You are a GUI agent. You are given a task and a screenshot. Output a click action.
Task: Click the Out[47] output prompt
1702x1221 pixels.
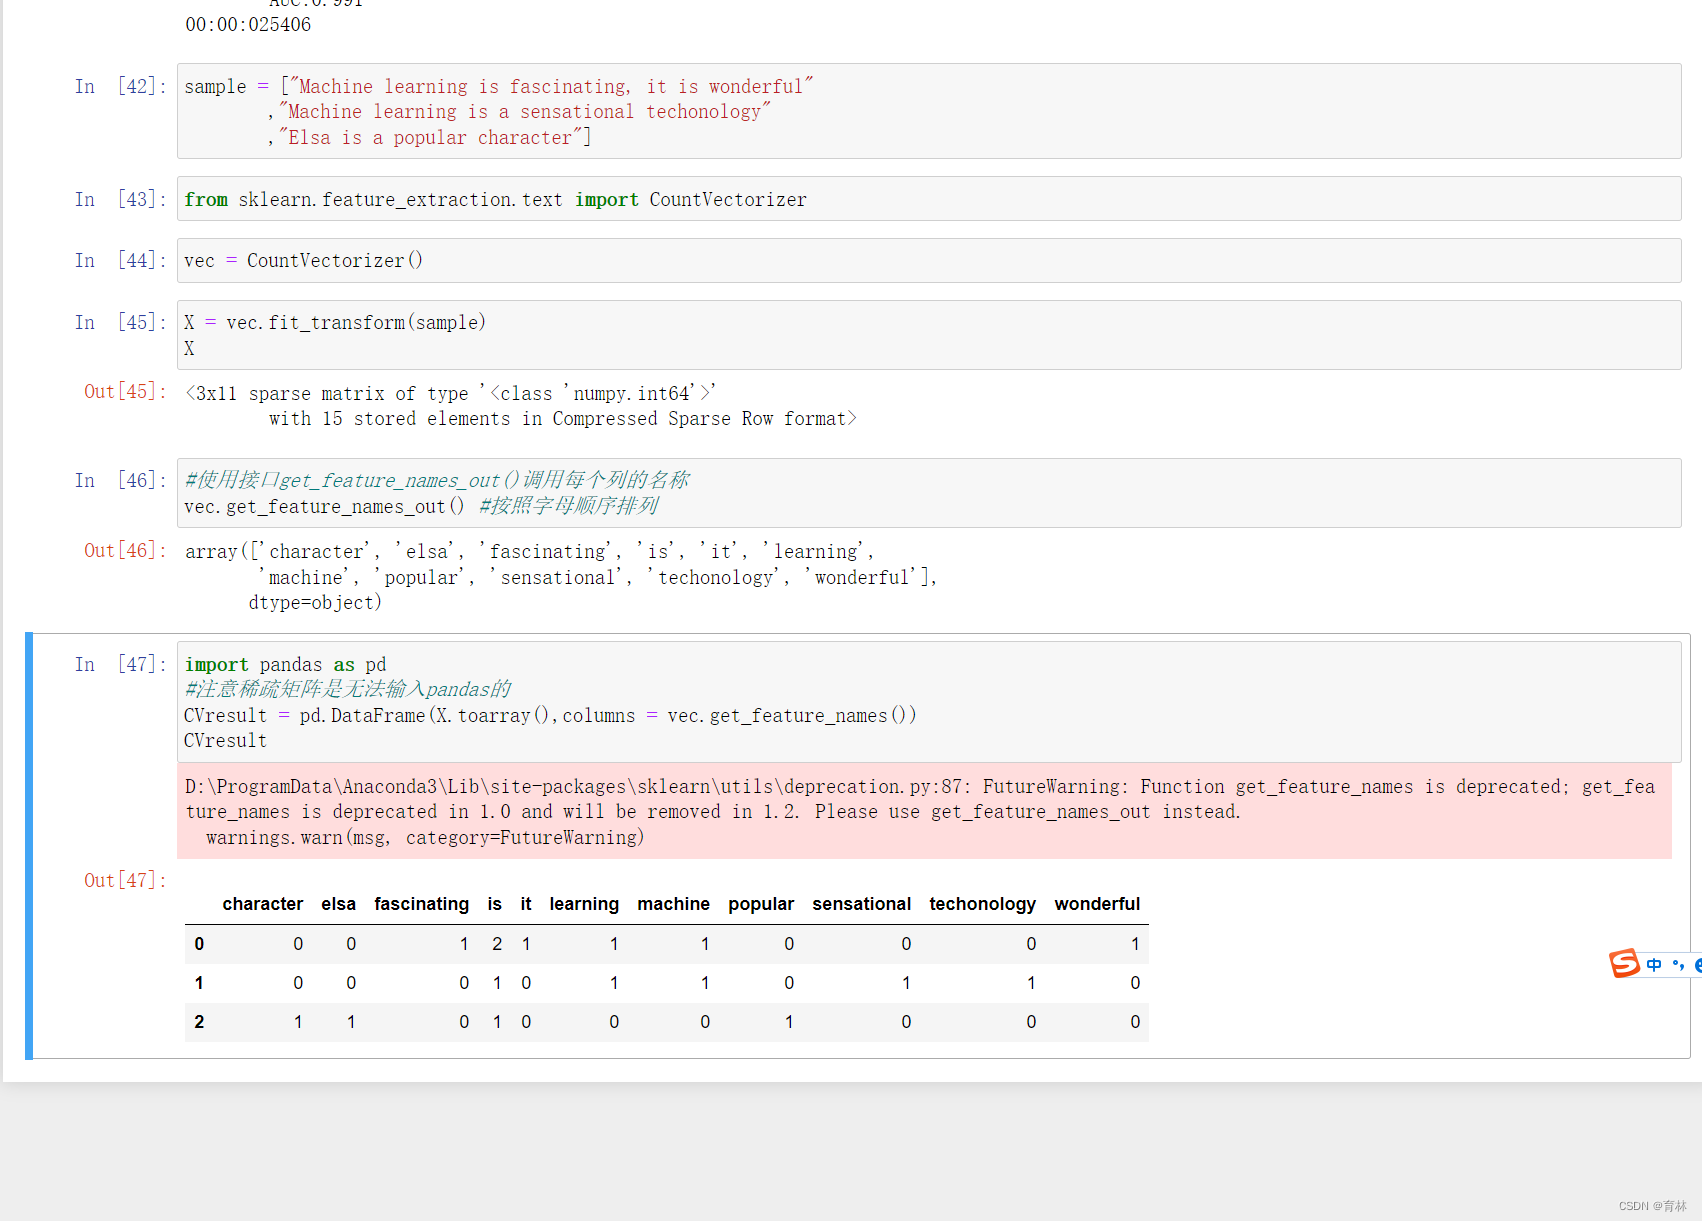click(124, 880)
